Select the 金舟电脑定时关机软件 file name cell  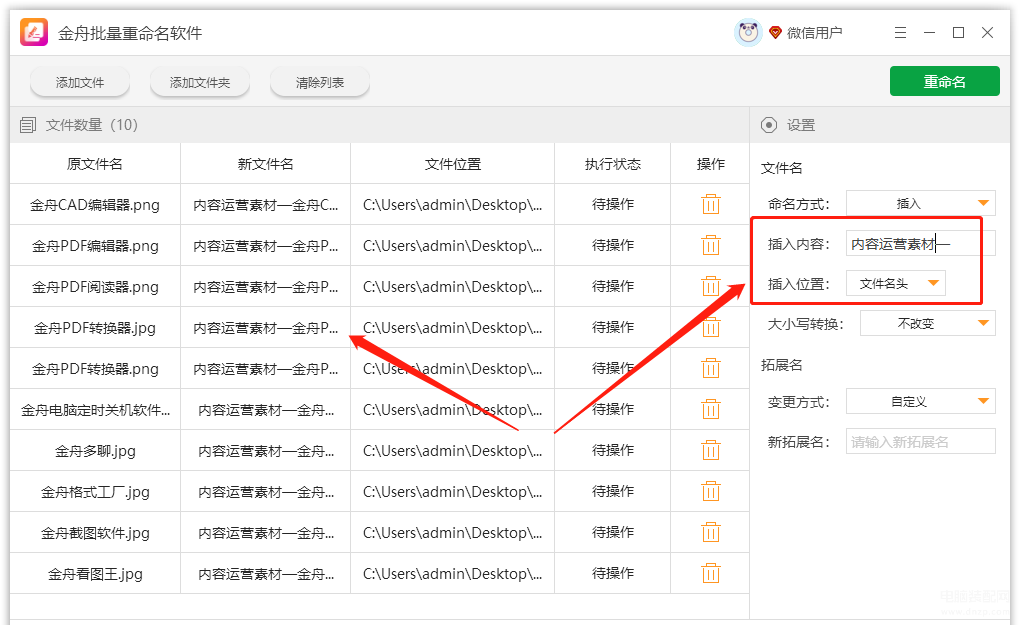pos(95,410)
